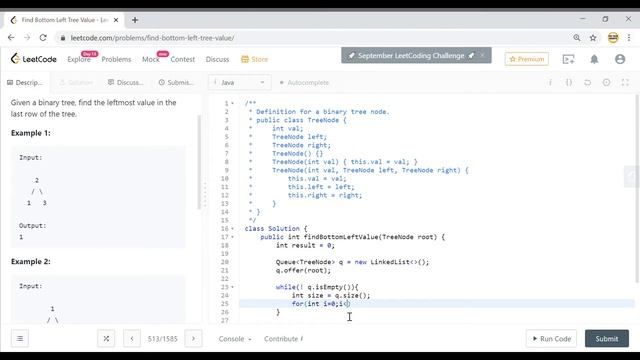Viewport: 640px width, 360px height.
Task: Reload the current page
Action: point(43,38)
